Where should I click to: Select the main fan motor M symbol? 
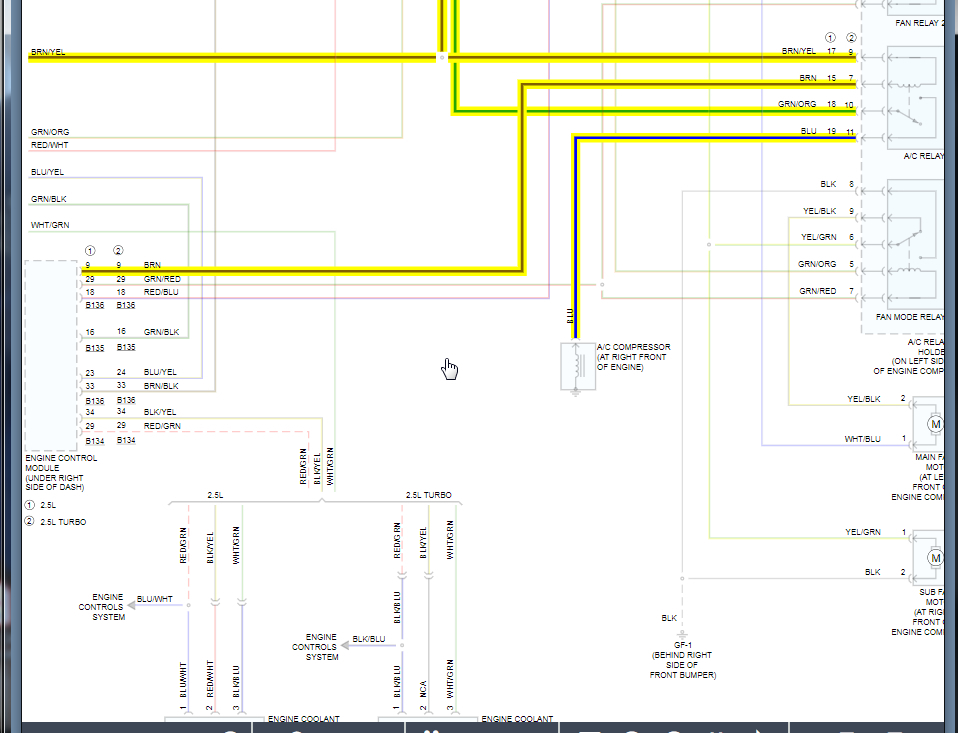point(935,424)
